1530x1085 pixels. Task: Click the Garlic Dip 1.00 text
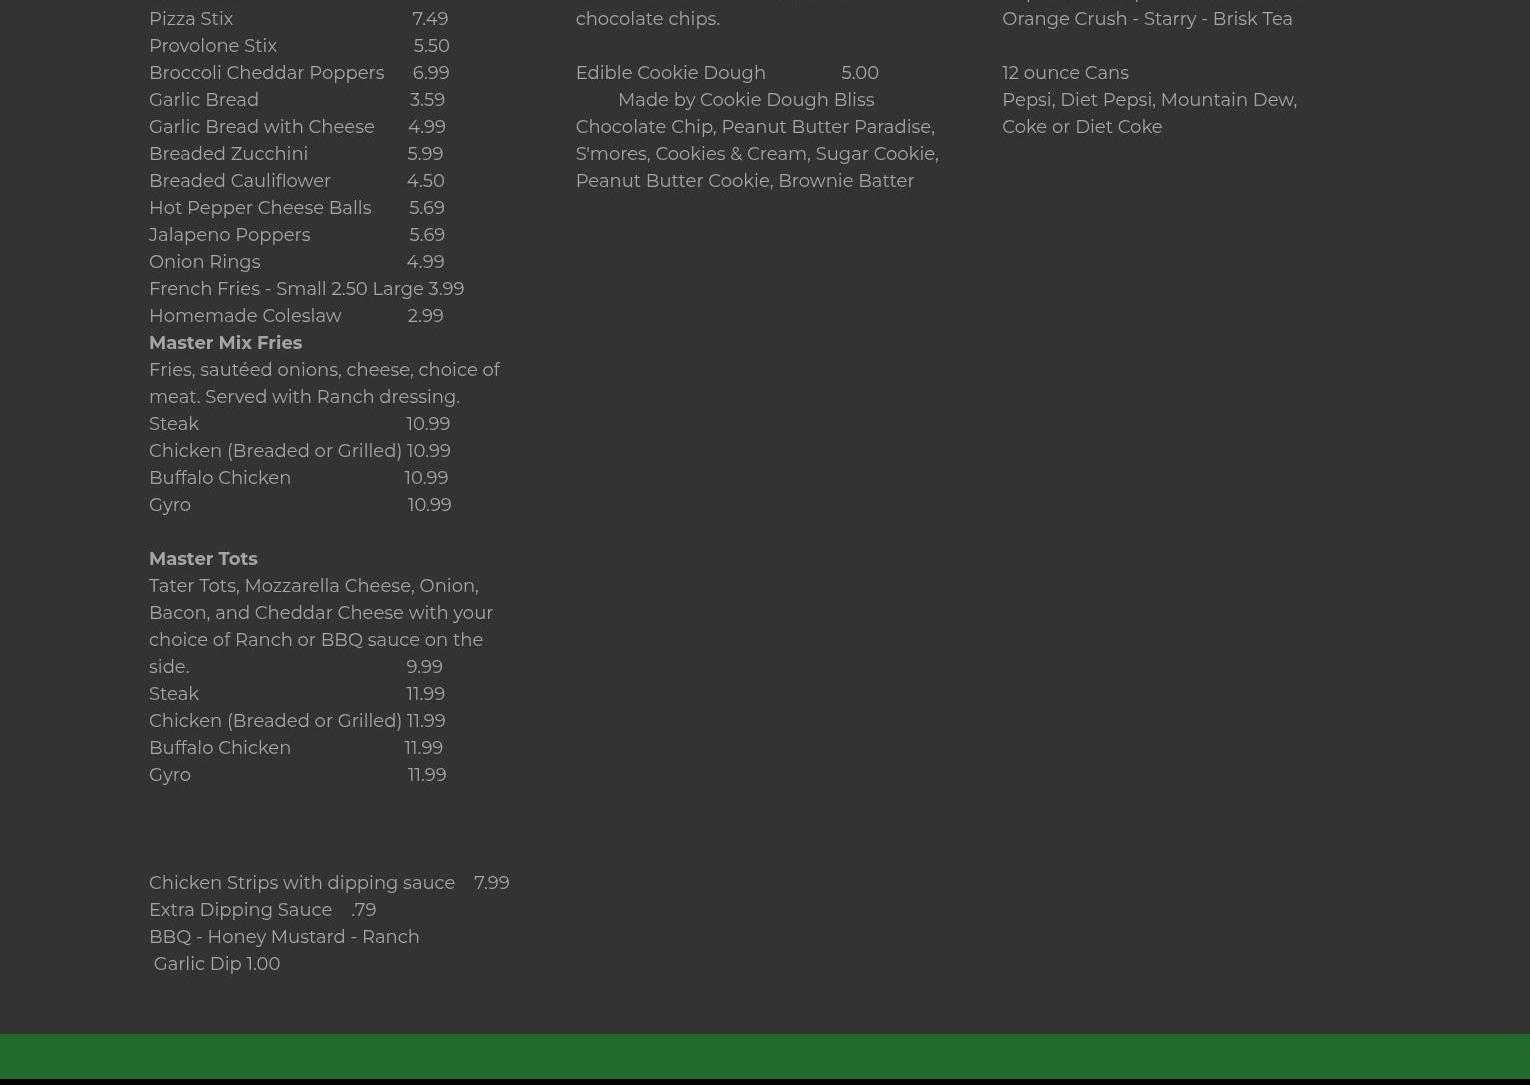pos(216,964)
